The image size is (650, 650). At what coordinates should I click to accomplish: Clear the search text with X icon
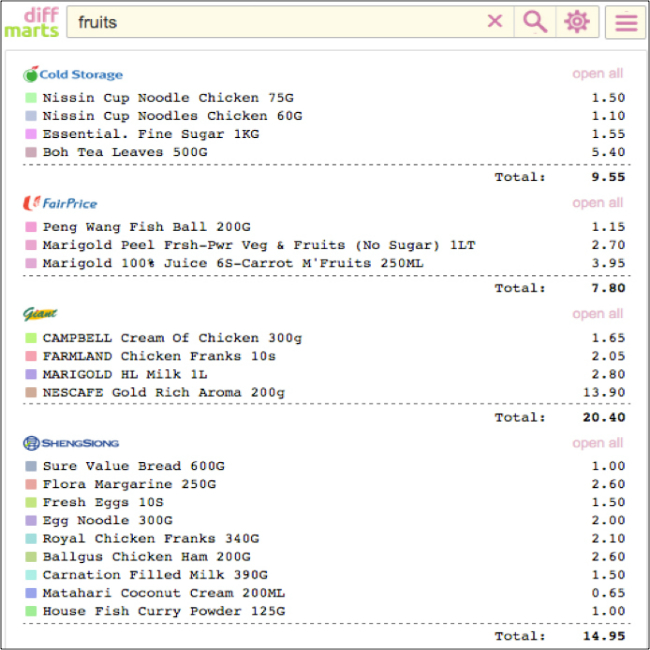pyautogui.click(x=495, y=22)
